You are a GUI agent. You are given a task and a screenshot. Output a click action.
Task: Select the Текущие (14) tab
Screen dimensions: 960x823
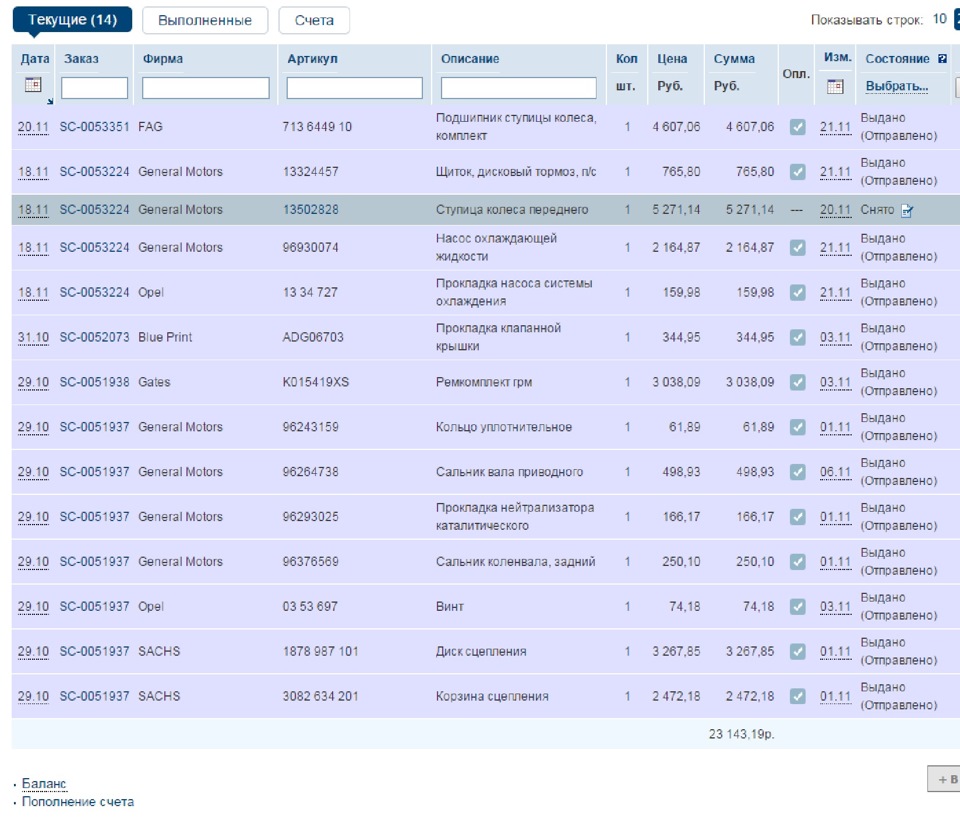click(x=72, y=20)
